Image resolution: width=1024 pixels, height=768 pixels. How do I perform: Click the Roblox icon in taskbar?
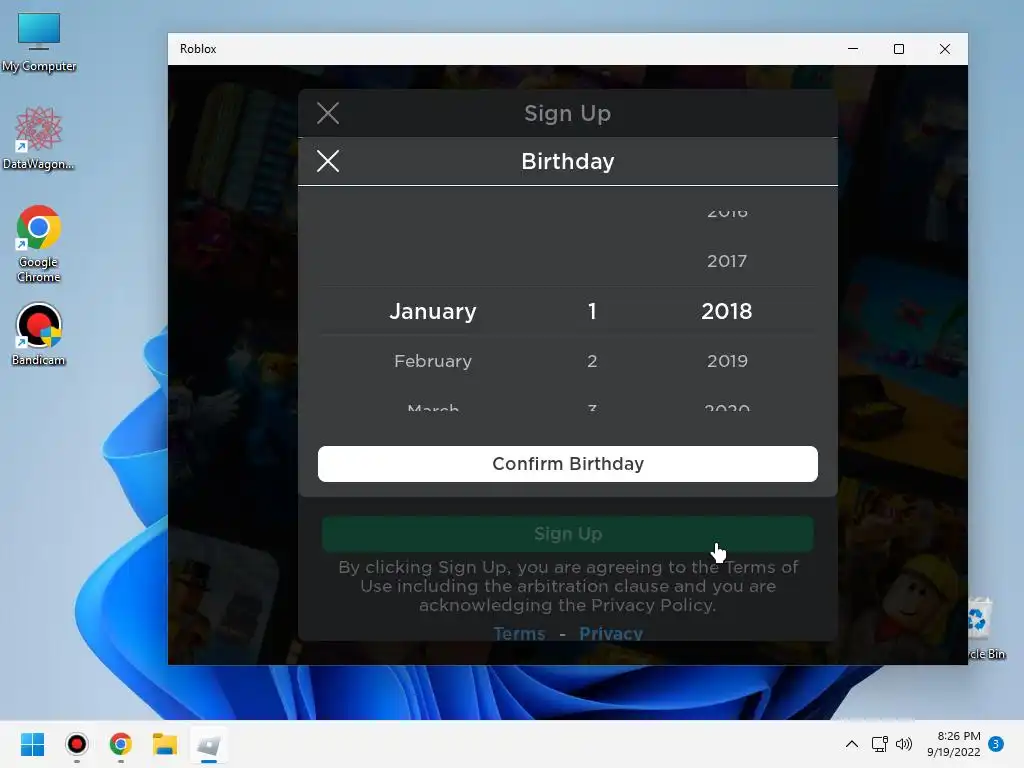click(209, 744)
